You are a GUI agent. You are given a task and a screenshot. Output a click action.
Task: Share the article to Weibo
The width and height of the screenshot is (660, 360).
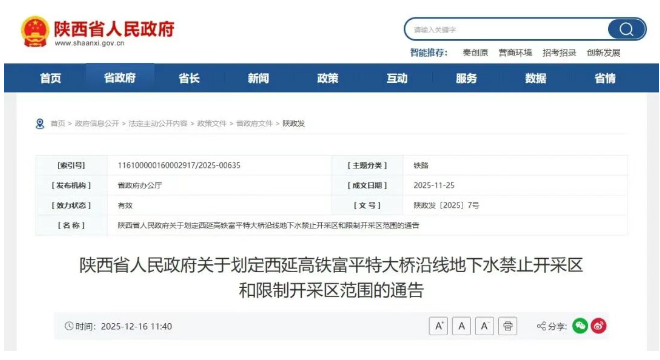point(599,326)
